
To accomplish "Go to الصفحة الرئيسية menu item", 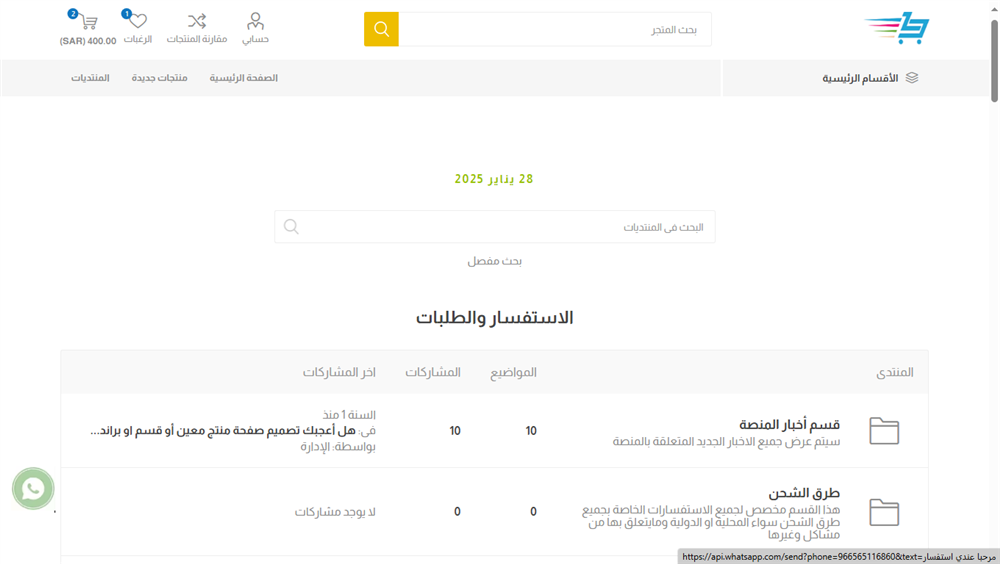I will coord(243,78).
